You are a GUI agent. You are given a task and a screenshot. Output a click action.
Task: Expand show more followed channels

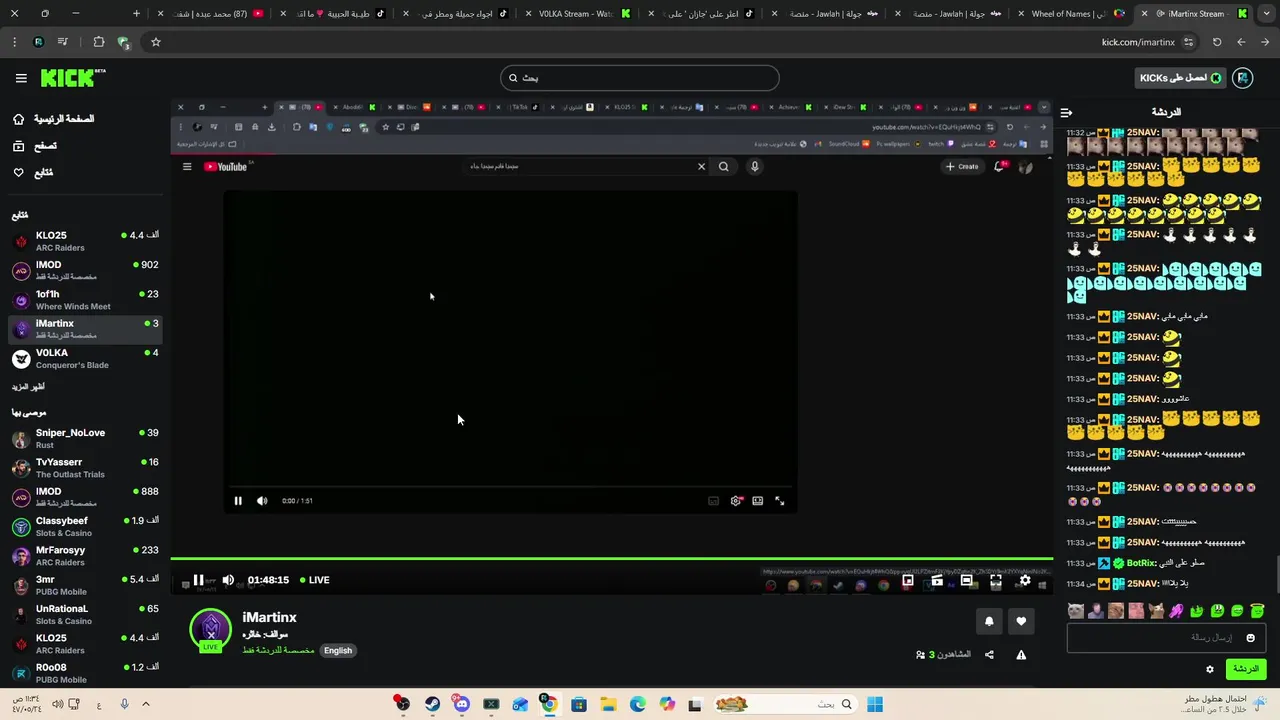pos(28,386)
